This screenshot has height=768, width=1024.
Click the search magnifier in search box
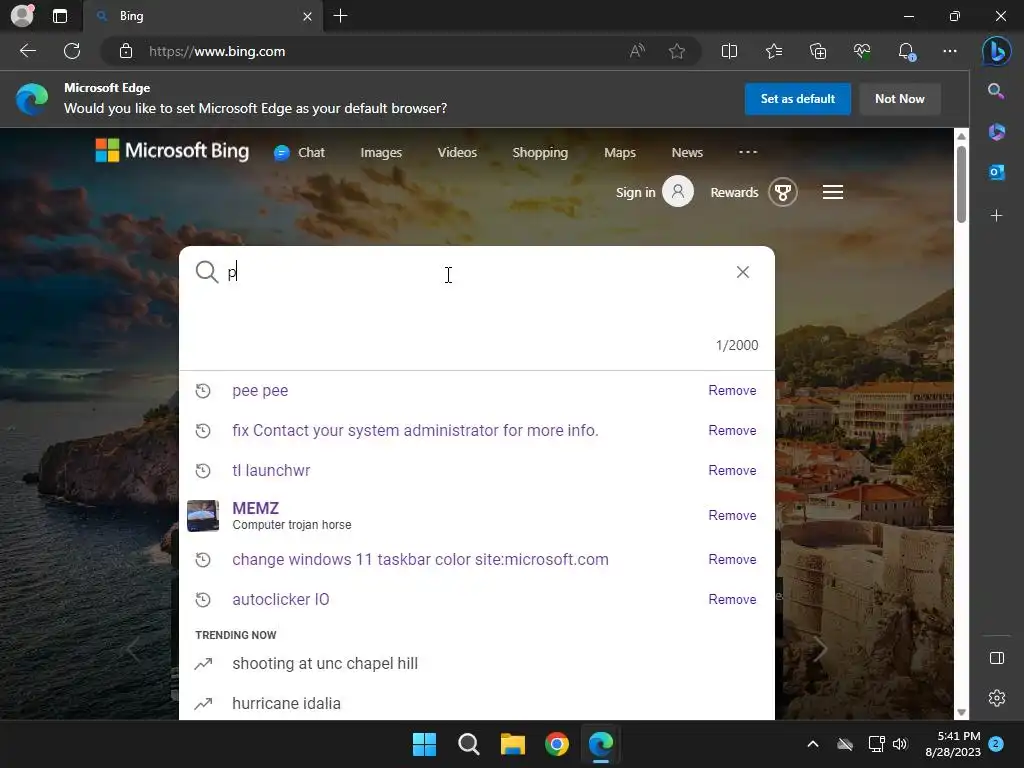click(206, 272)
